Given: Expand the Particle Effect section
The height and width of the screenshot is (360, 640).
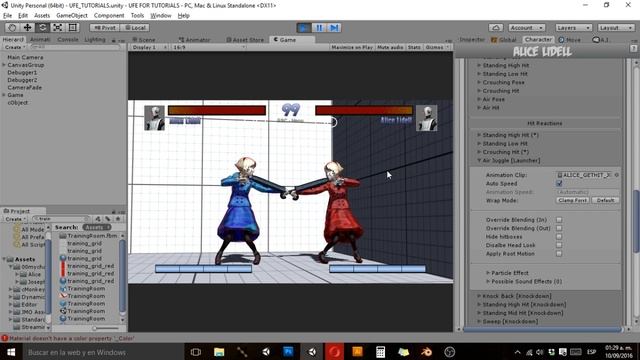Looking at the screenshot, I should 488,273.
